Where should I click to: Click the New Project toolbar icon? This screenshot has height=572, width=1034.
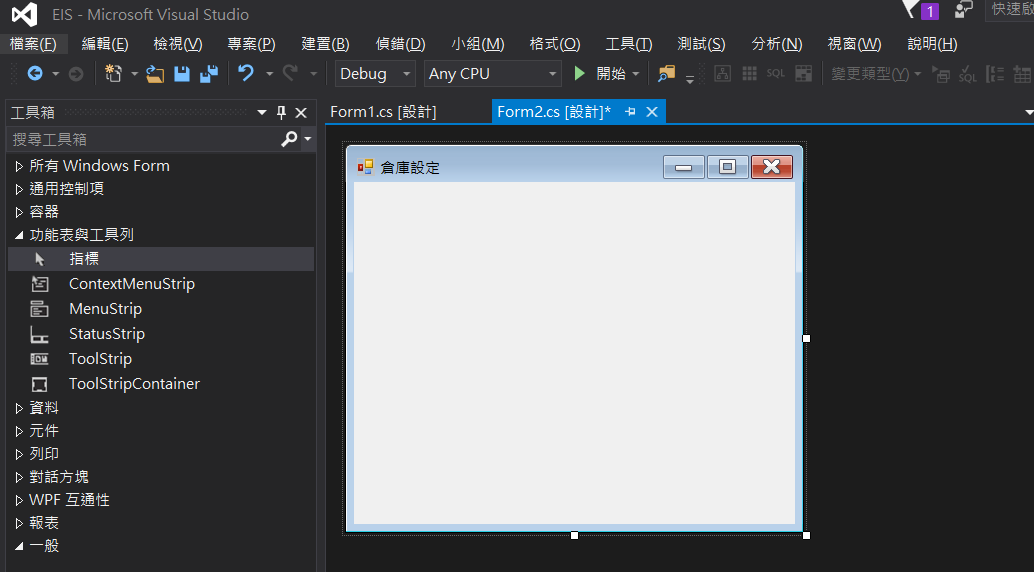pos(113,74)
